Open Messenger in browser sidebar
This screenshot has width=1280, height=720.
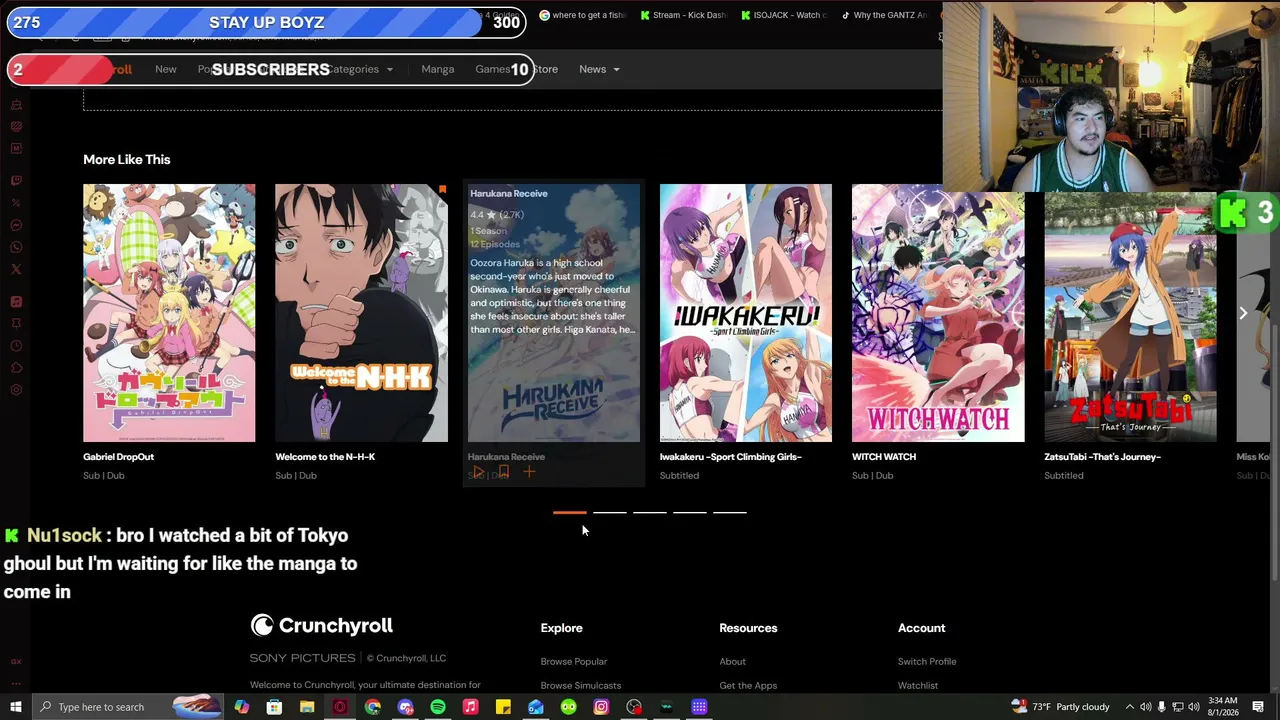[x=16, y=225]
